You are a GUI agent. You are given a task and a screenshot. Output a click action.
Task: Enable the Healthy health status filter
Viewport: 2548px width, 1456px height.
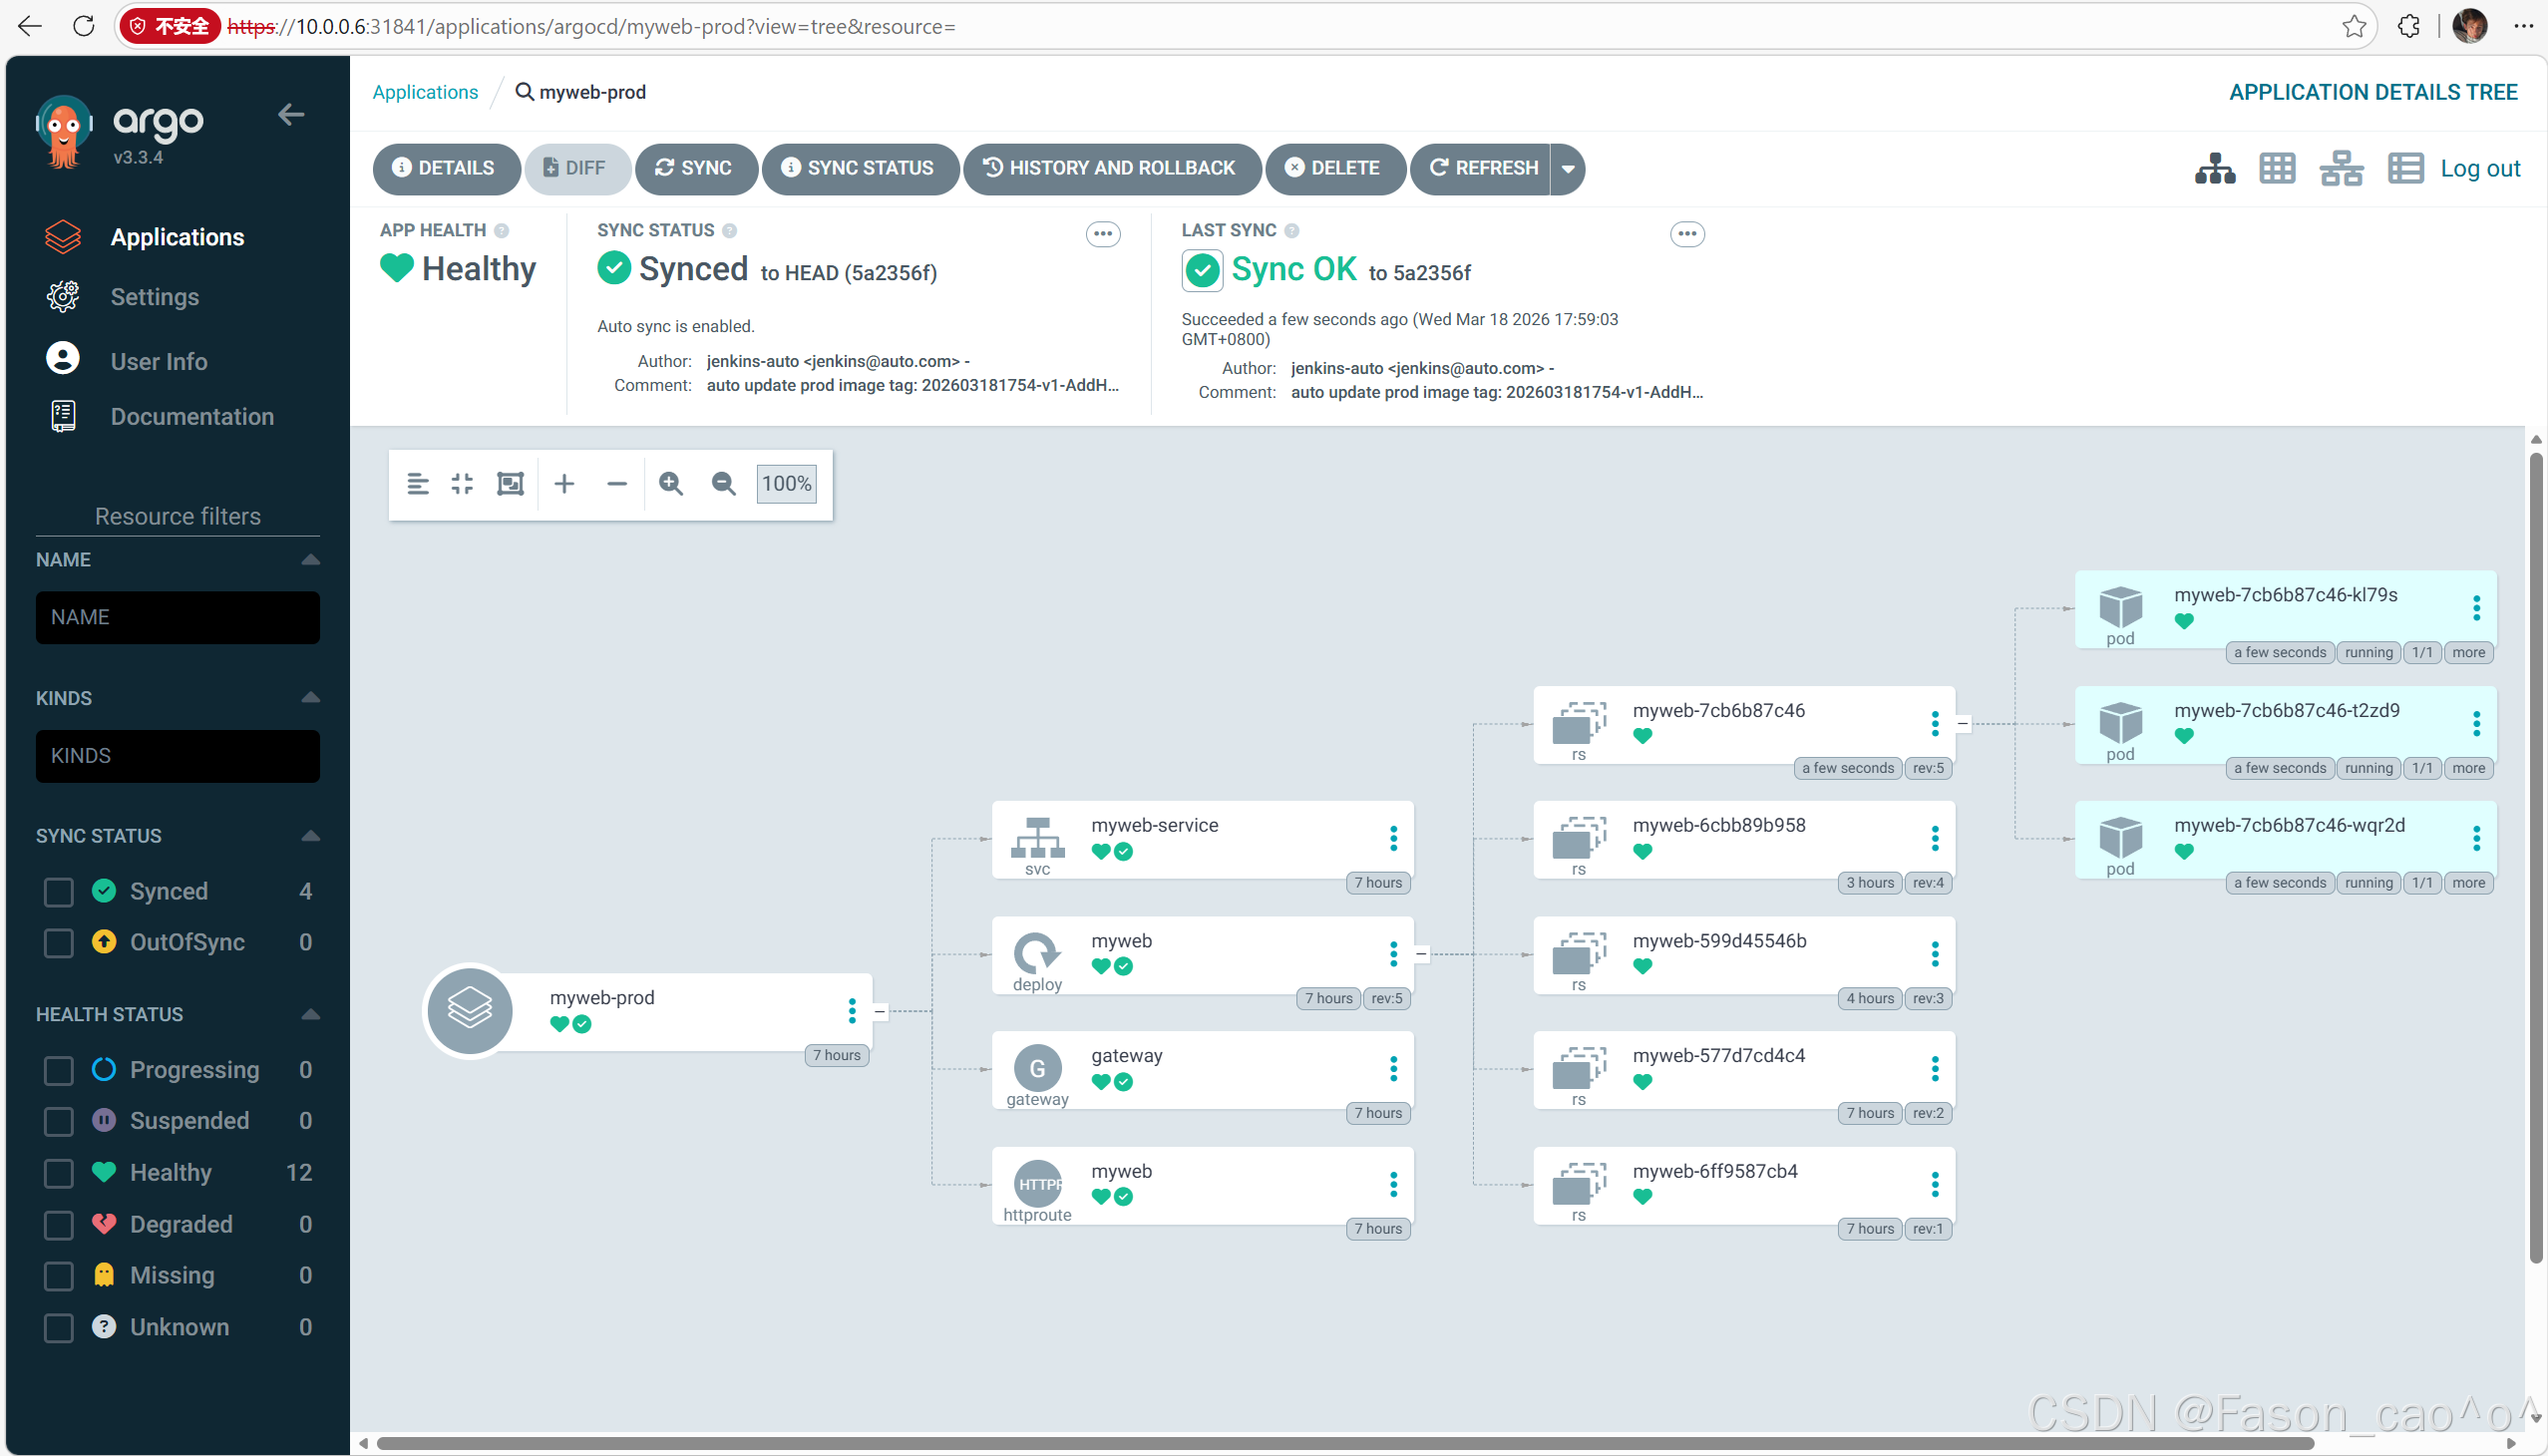59,1172
